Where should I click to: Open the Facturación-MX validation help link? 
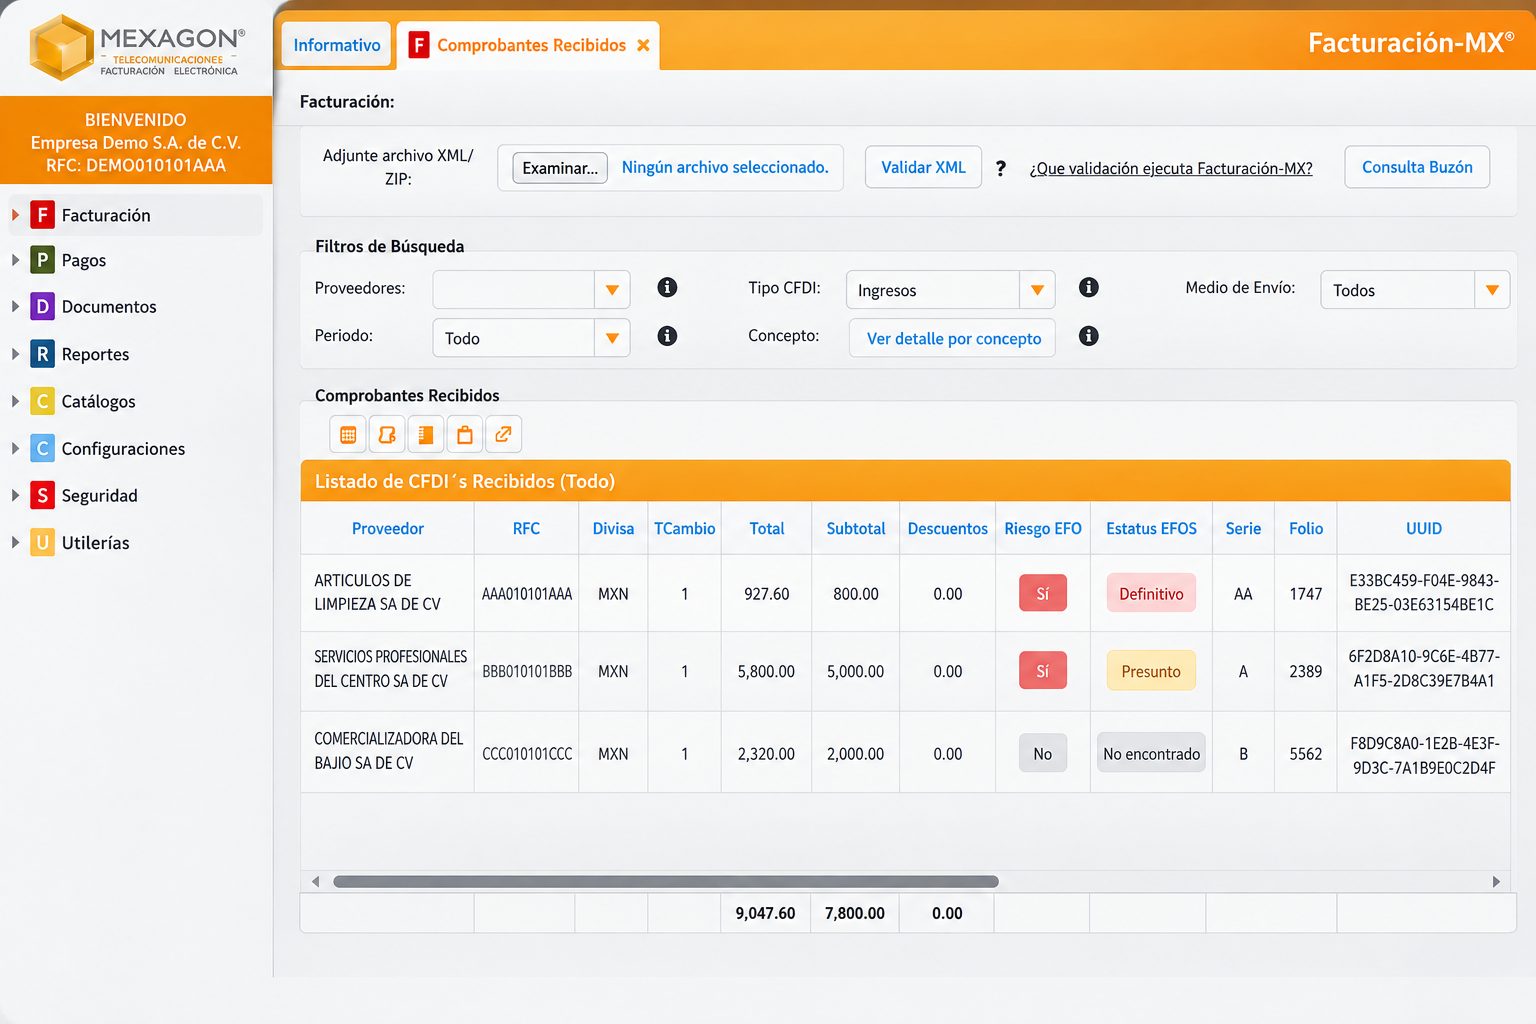point(1171,169)
